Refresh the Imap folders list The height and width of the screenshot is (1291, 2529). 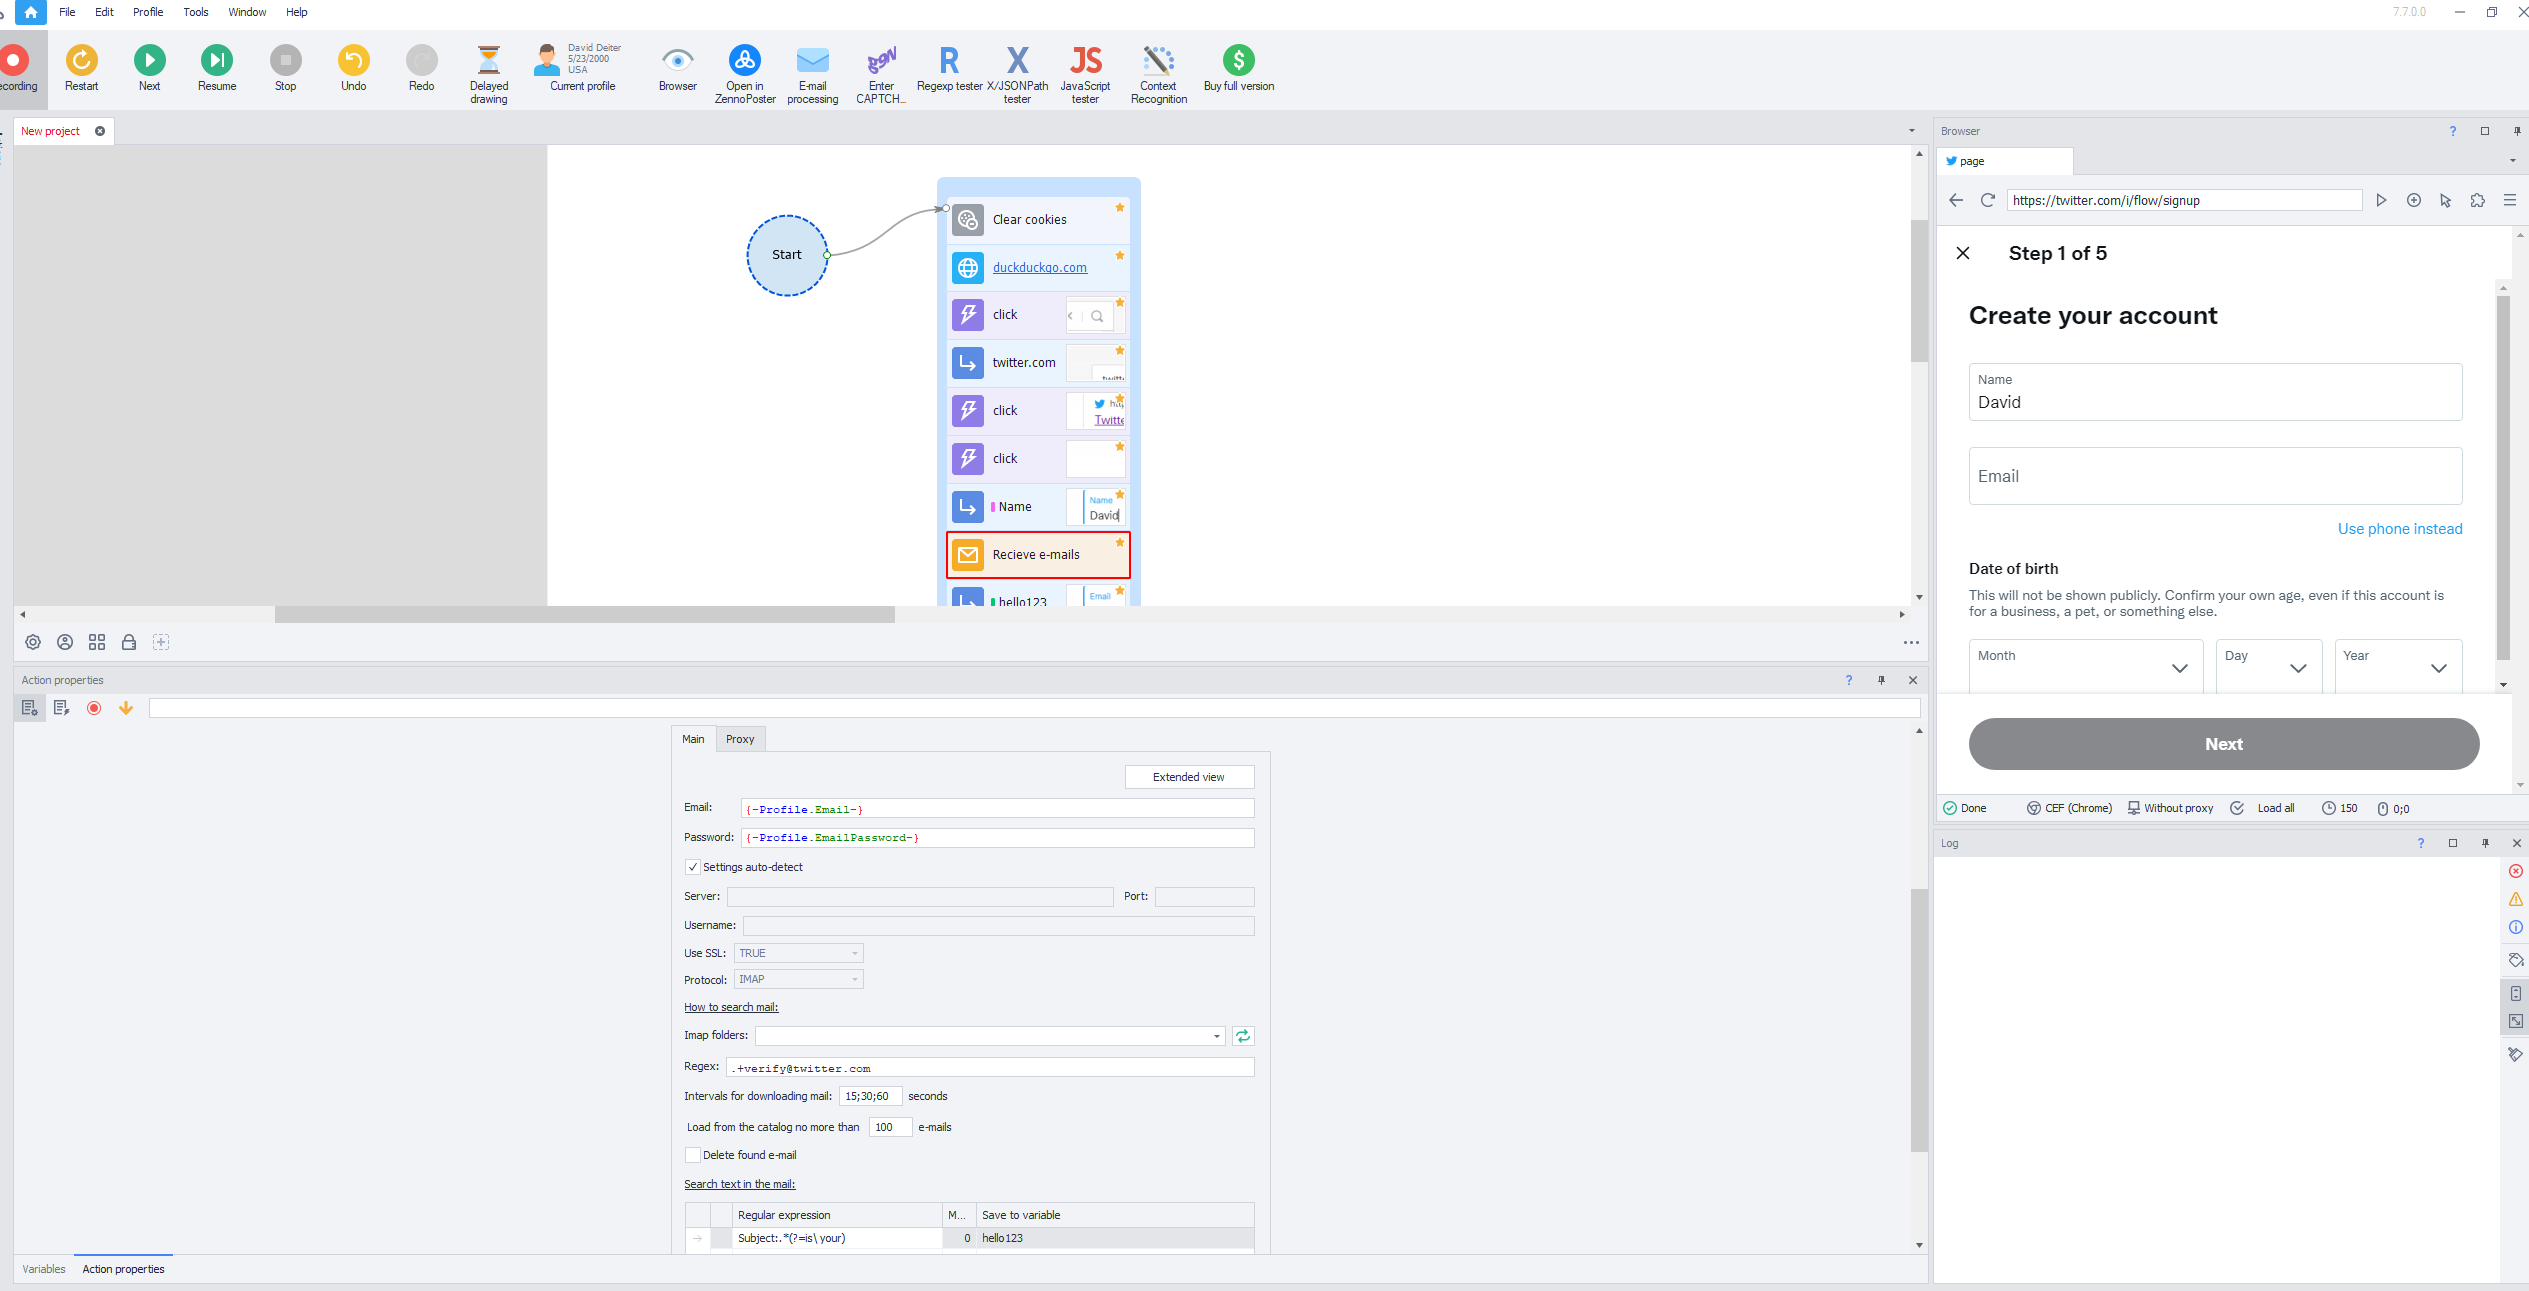tap(1243, 1036)
